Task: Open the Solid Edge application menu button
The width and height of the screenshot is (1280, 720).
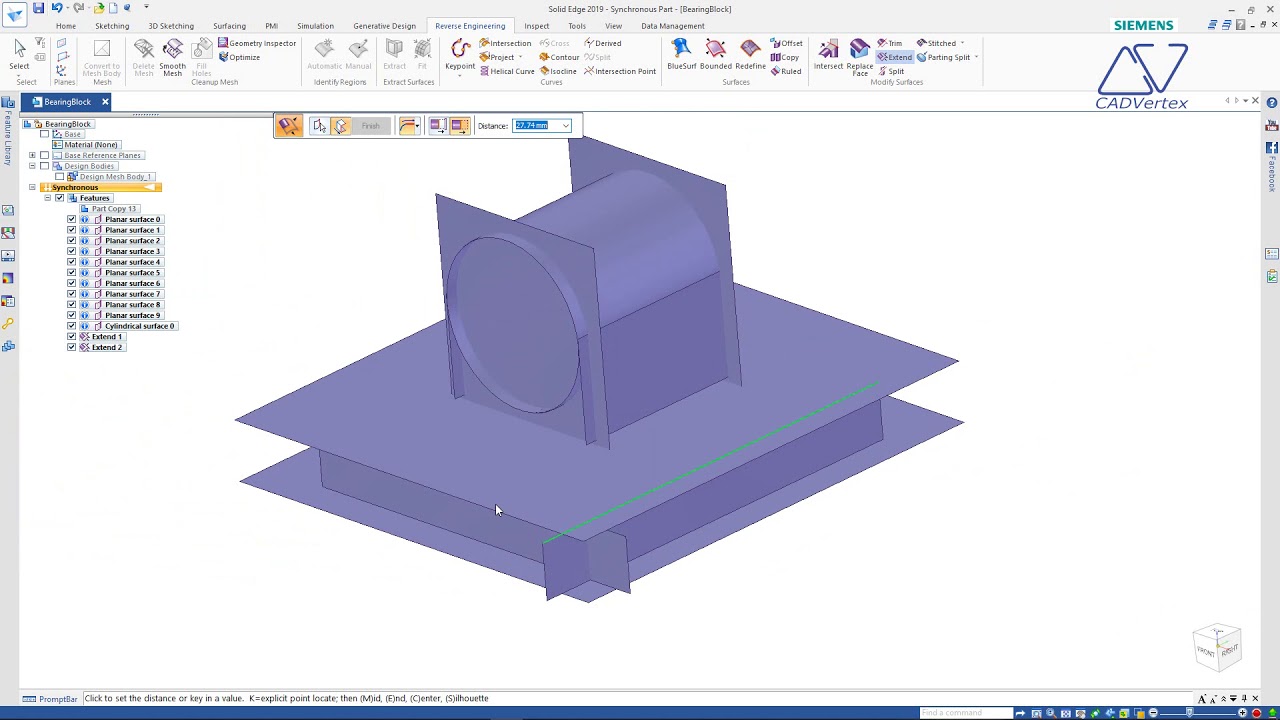Action: point(14,14)
